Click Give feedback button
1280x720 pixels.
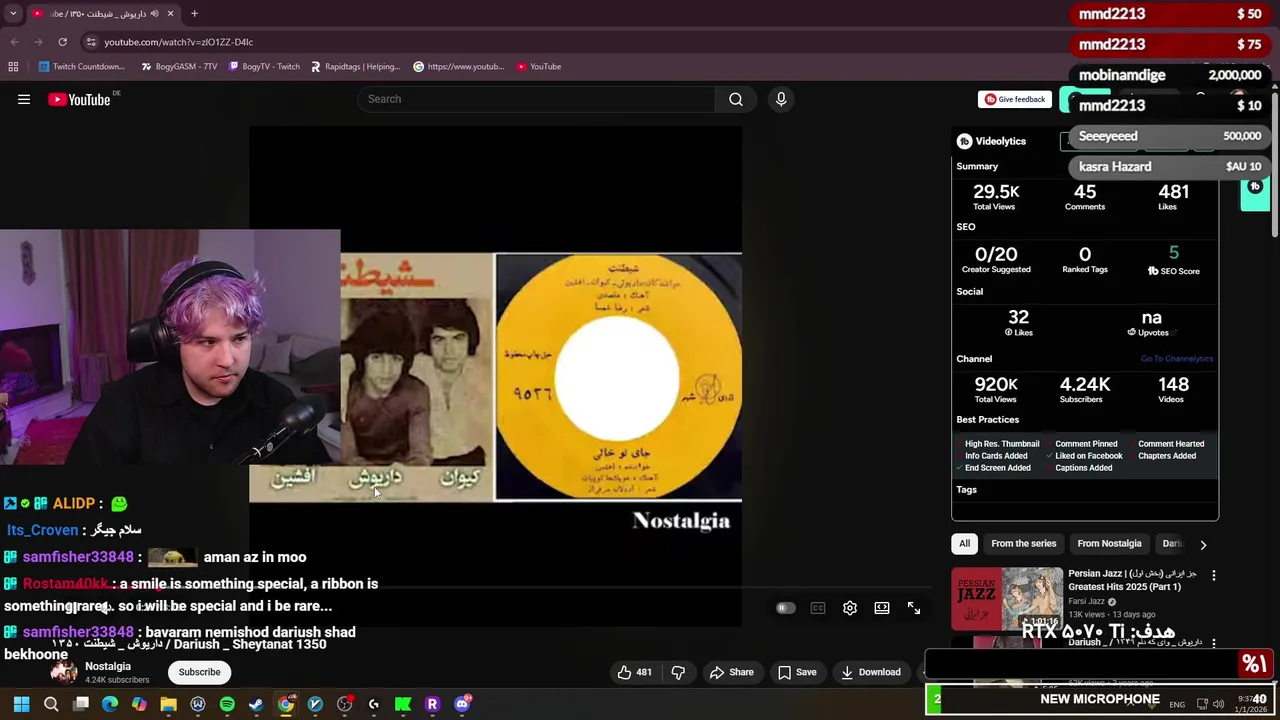click(x=1015, y=99)
